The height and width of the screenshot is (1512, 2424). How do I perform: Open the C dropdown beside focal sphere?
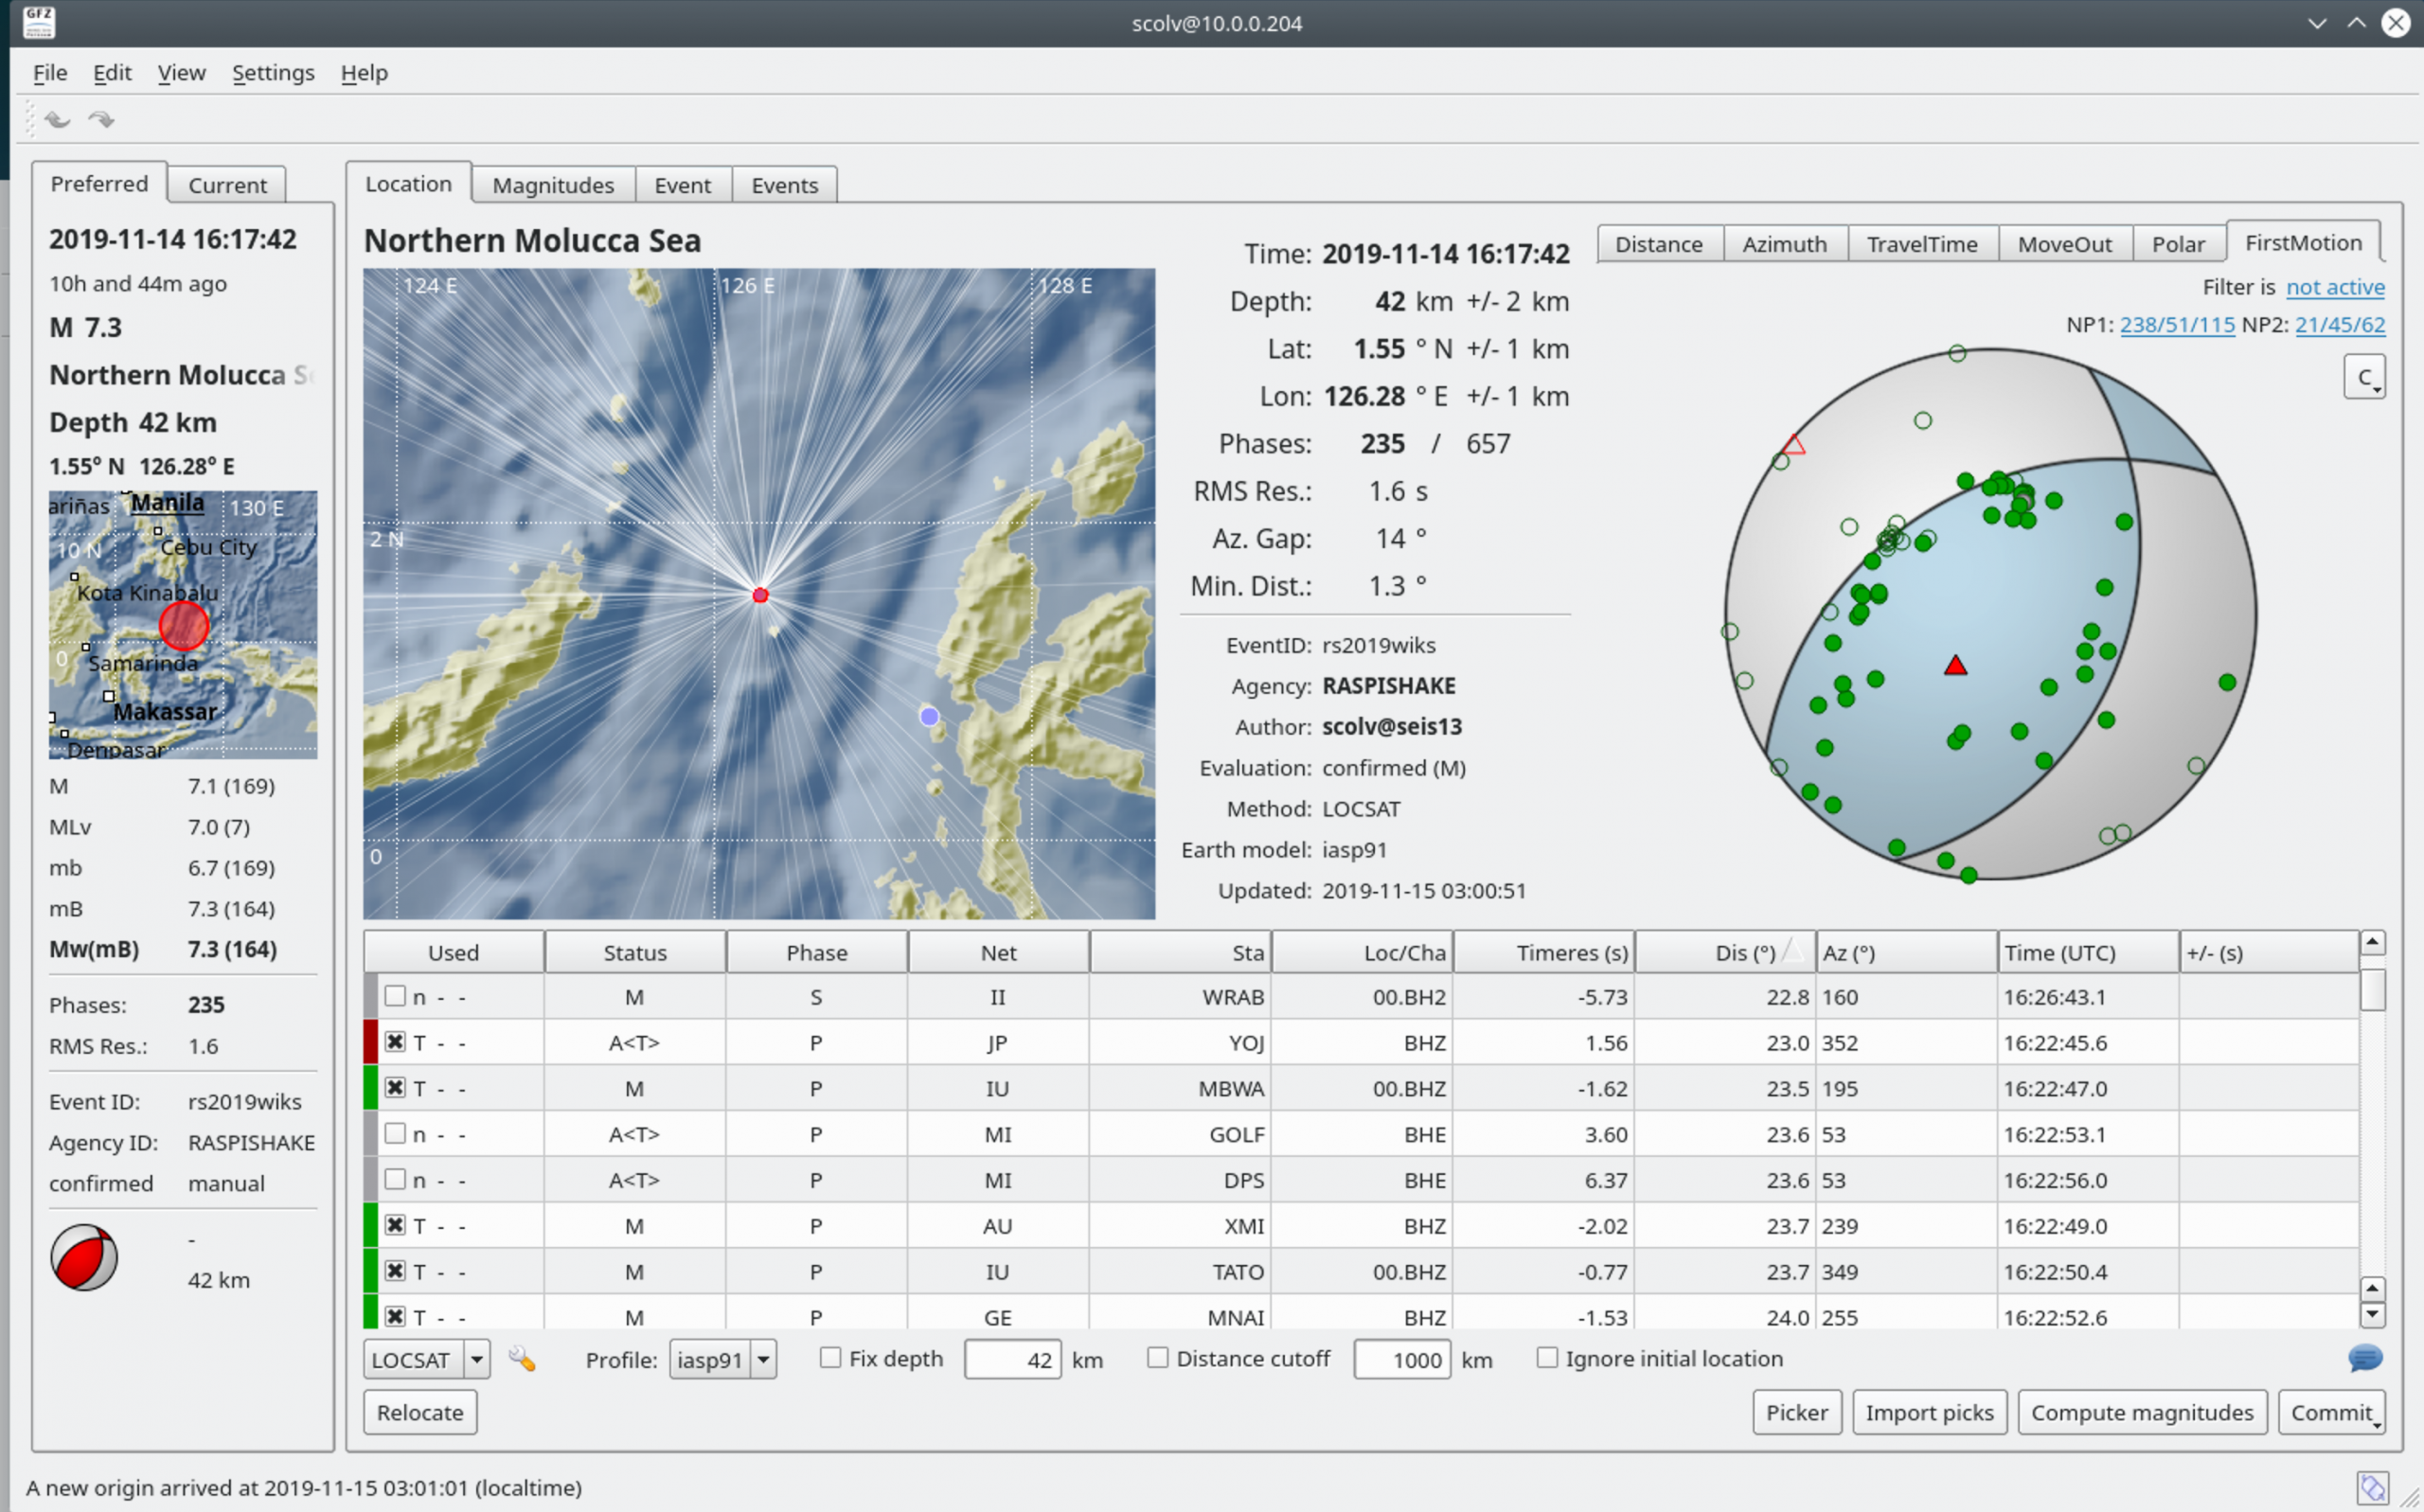[2364, 377]
